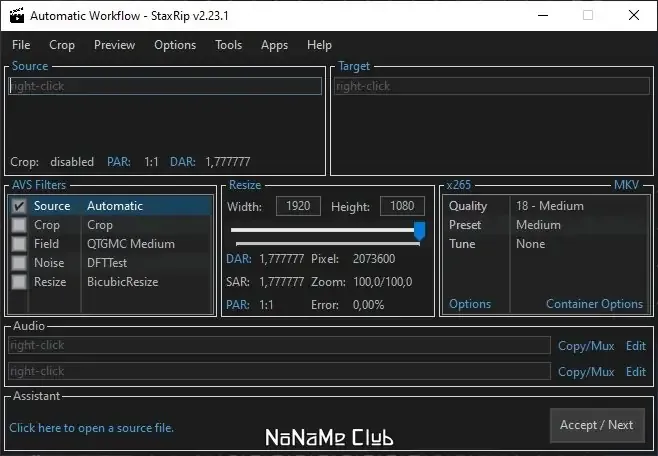Click the resize slider handle
The height and width of the screenshot is (456, 658).
(x=419, y=231)
